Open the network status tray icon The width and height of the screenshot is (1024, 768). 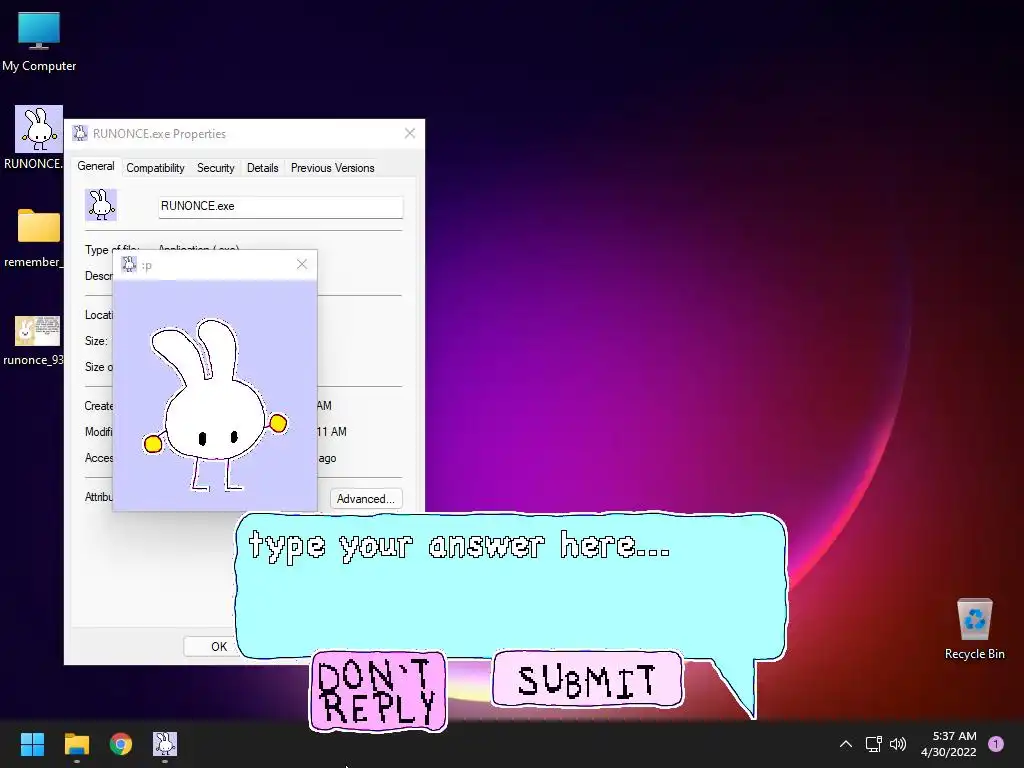pos(873,744)
